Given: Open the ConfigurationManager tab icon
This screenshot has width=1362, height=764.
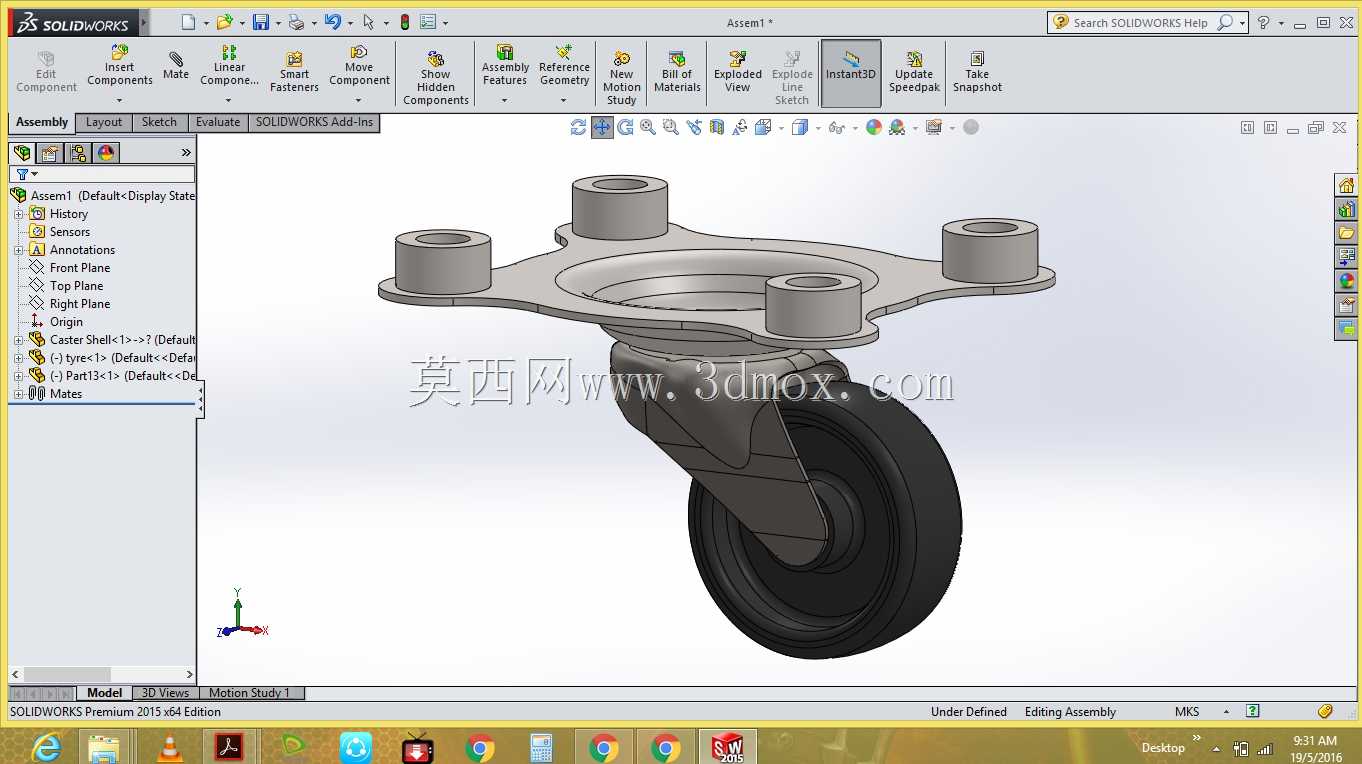Looking at the screenshot, I should [78, 153].
